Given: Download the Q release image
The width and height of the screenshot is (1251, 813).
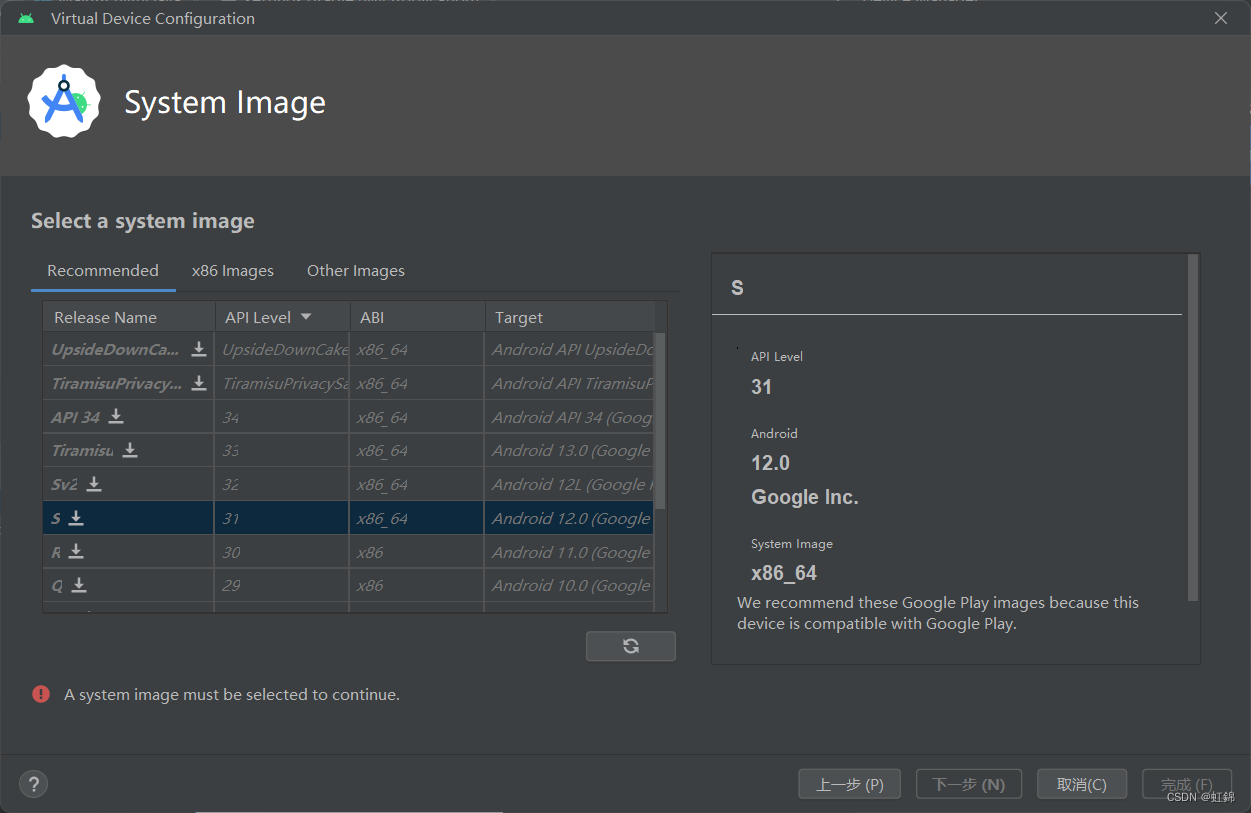Looking at the screenshot, I should 79,585.
